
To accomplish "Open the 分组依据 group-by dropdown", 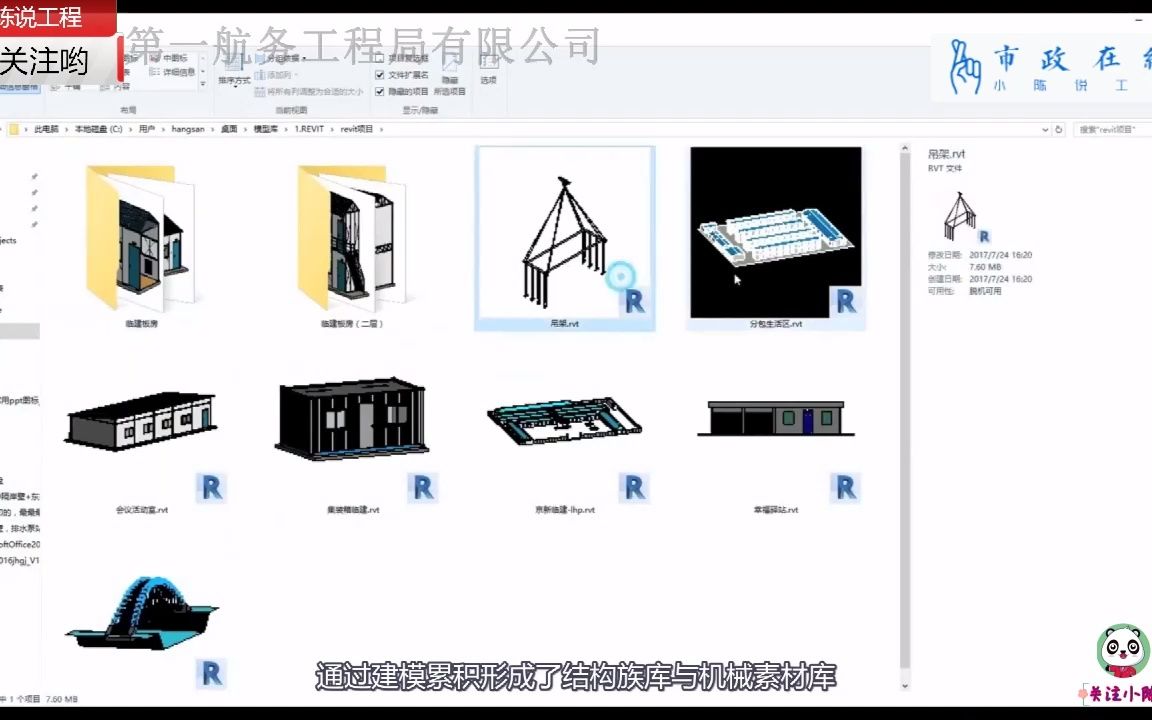I will click(281, 58).
